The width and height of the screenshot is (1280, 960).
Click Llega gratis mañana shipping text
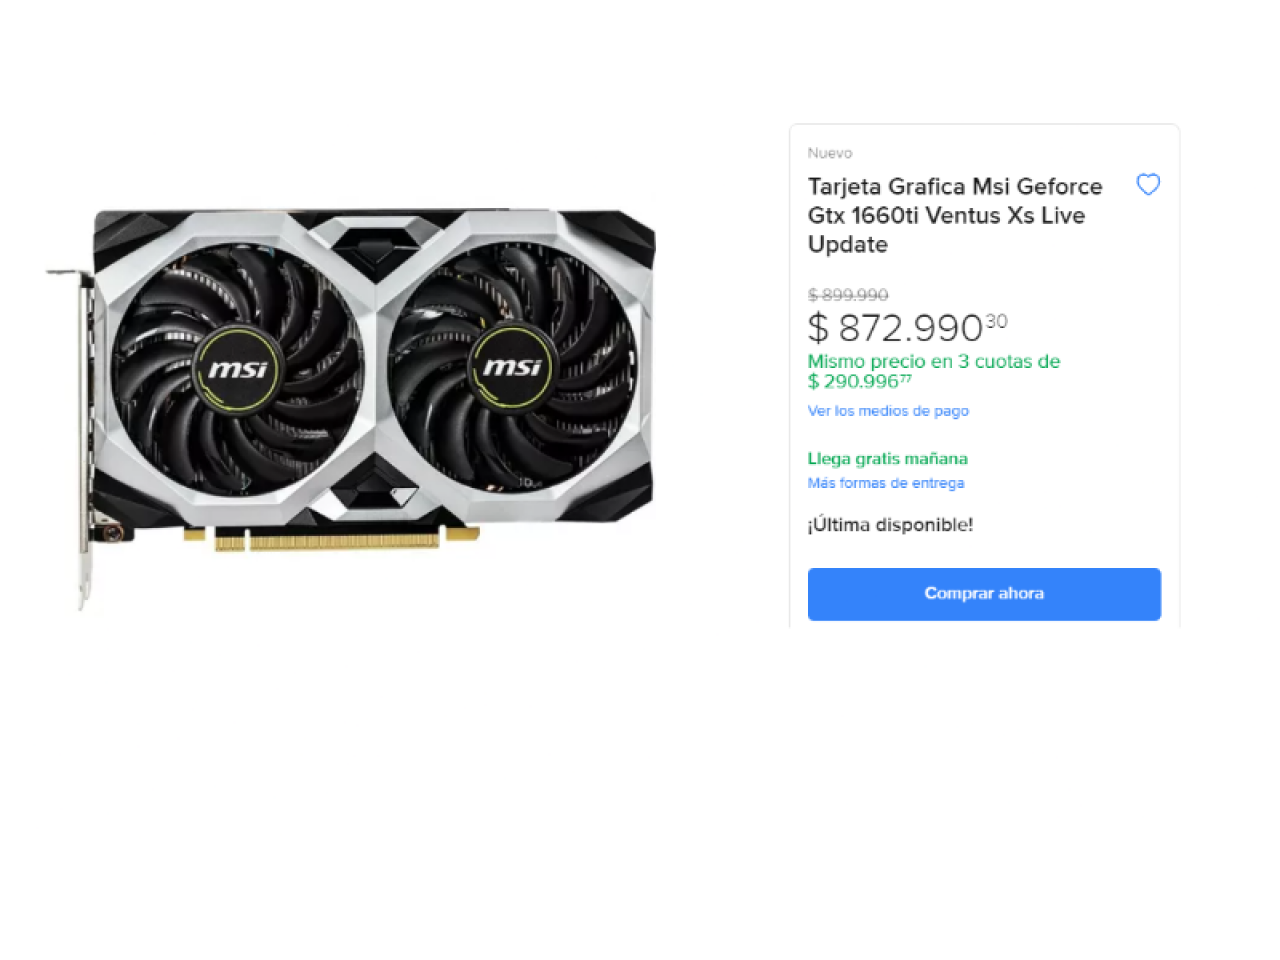click(x=888, y=459)
